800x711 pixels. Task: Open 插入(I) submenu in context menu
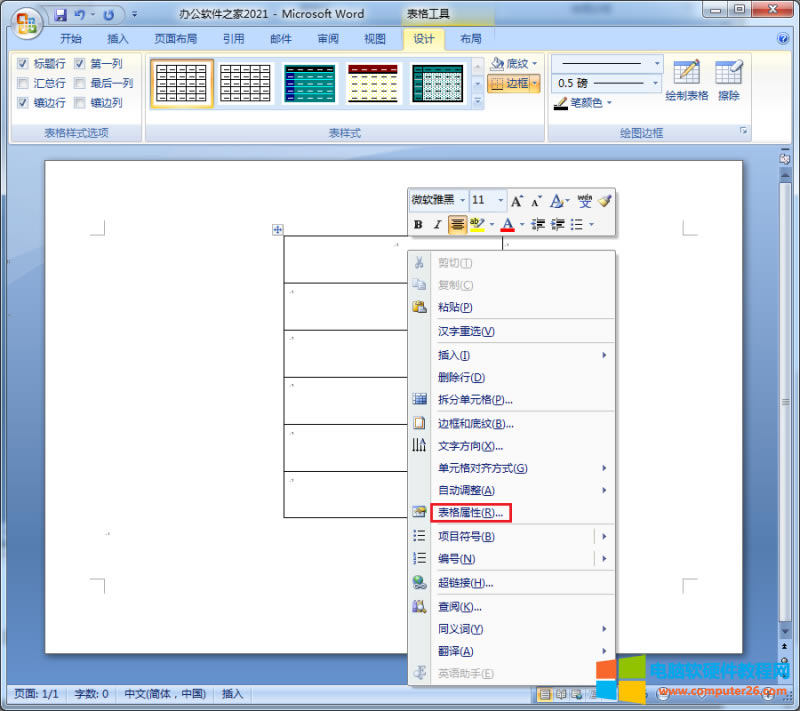tap(512, 356)
